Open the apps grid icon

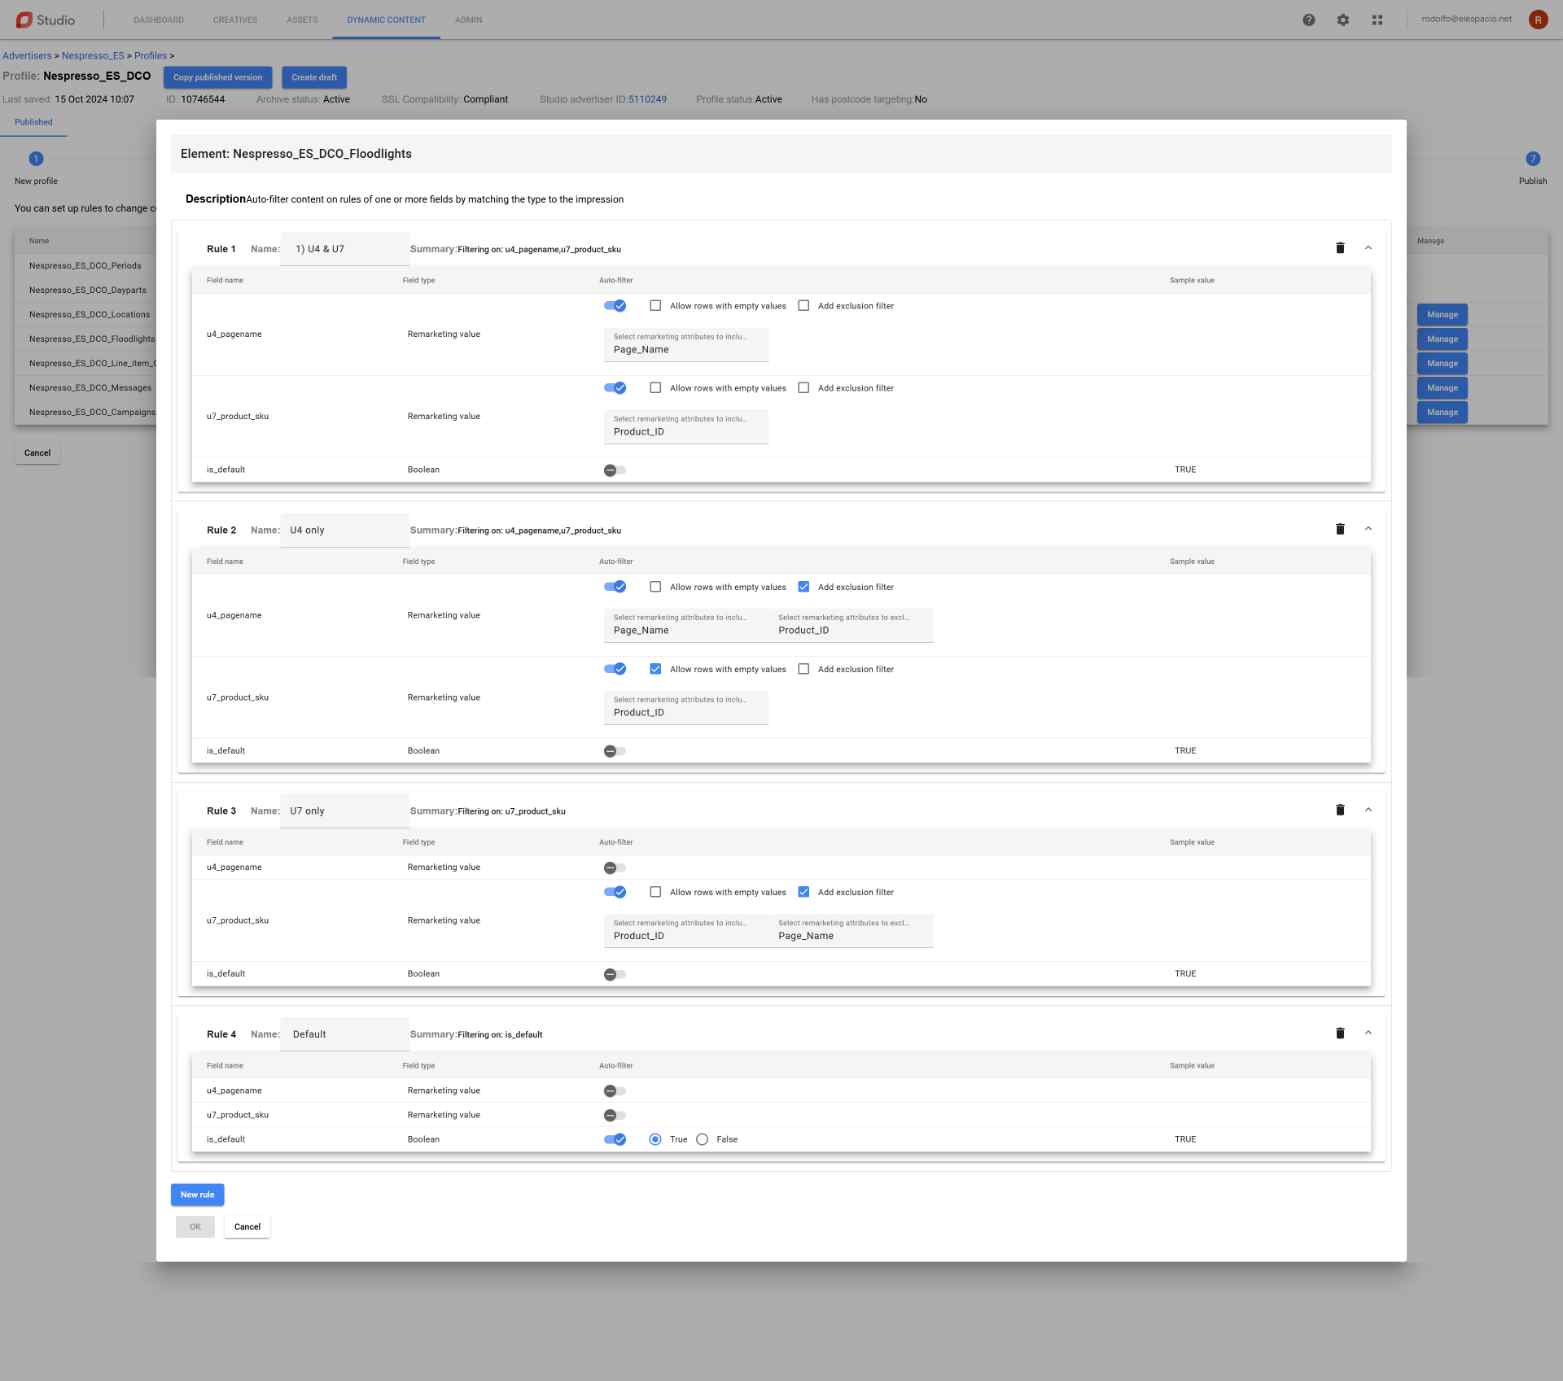pos(1377,20)
